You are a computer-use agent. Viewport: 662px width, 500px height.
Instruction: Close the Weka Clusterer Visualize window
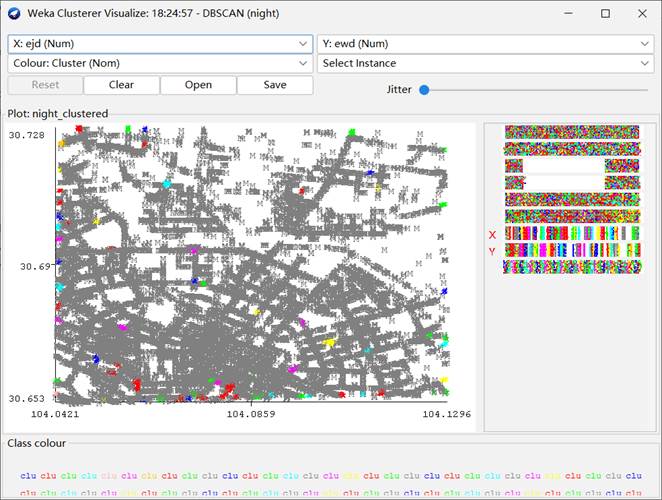642,14
